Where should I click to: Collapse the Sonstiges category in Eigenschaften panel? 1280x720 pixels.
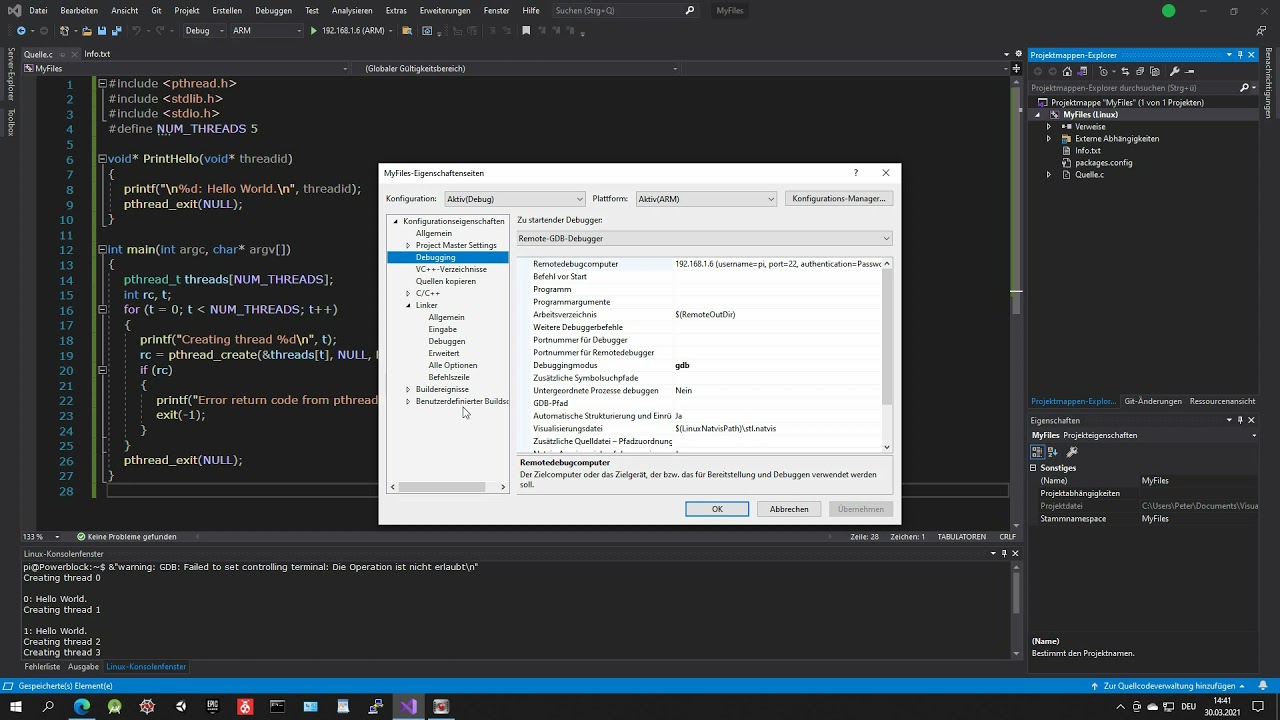pos(1034,468)
